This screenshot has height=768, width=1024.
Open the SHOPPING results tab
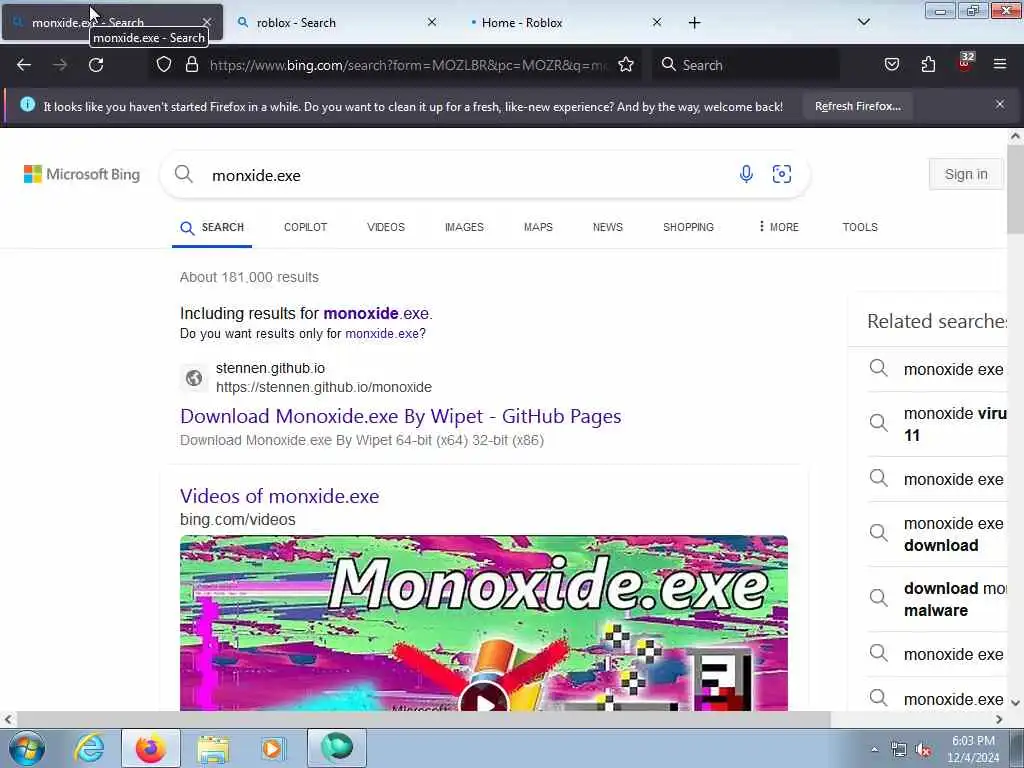688,227
